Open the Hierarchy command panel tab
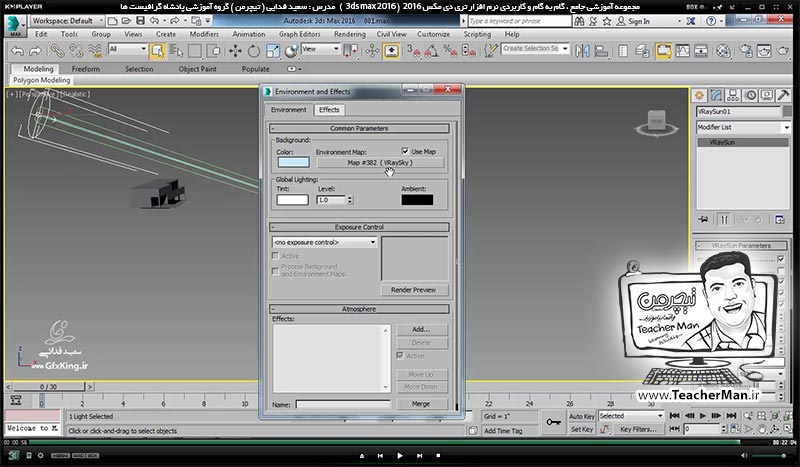Screen dimensions: 800x467 point(733,95)
